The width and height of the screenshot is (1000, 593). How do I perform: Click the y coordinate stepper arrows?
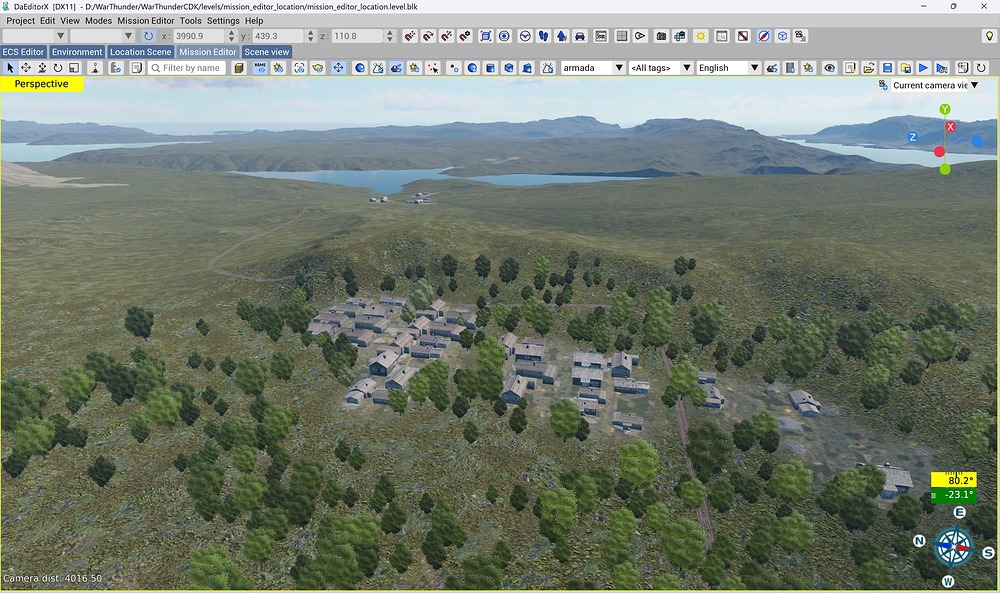[x=311, y=36]
